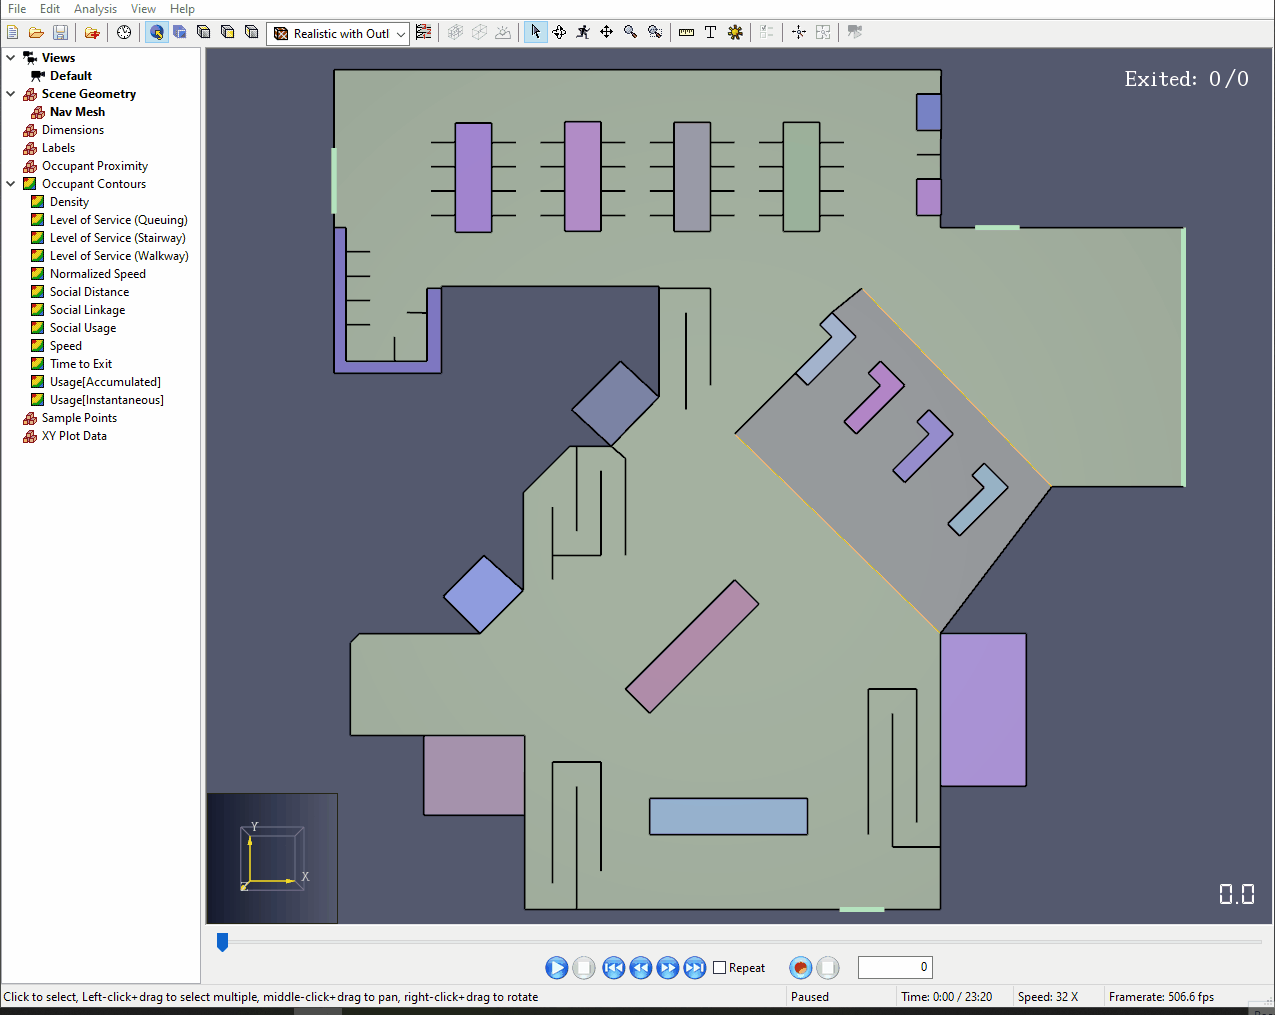Image resolution: width=1275 pixels, height=1015 pixels.
Task: Open the Realistic with Outlines rendering dropdown
Action: 338,33
